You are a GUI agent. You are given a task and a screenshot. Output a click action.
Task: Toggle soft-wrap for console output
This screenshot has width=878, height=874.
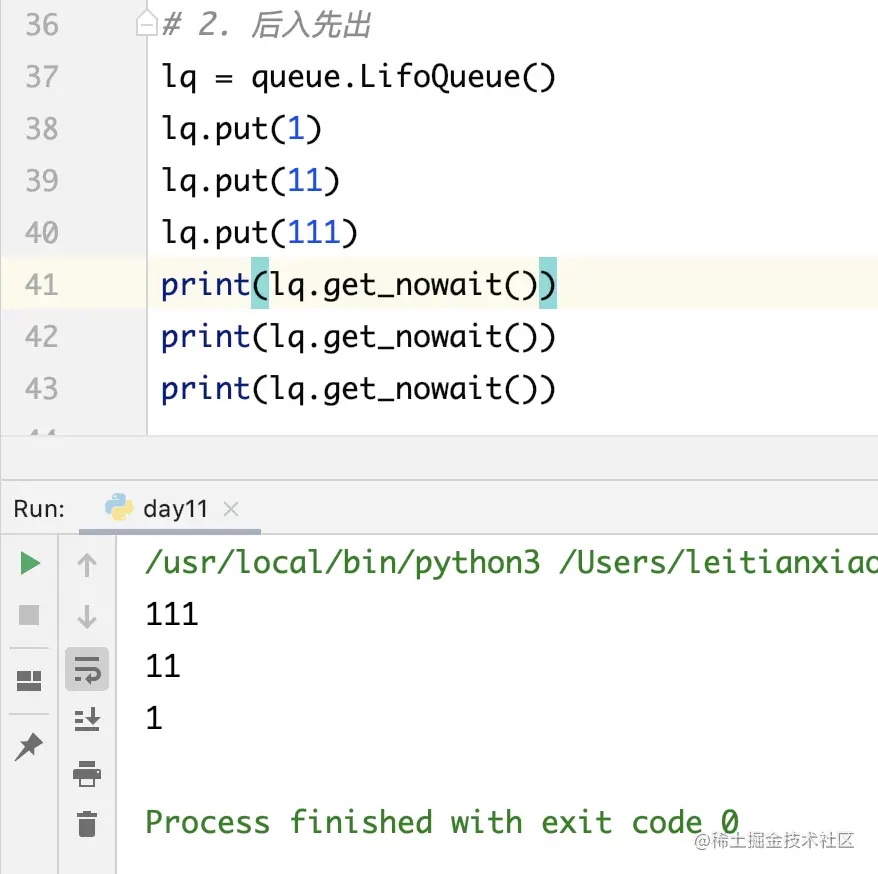click(87, 669)
